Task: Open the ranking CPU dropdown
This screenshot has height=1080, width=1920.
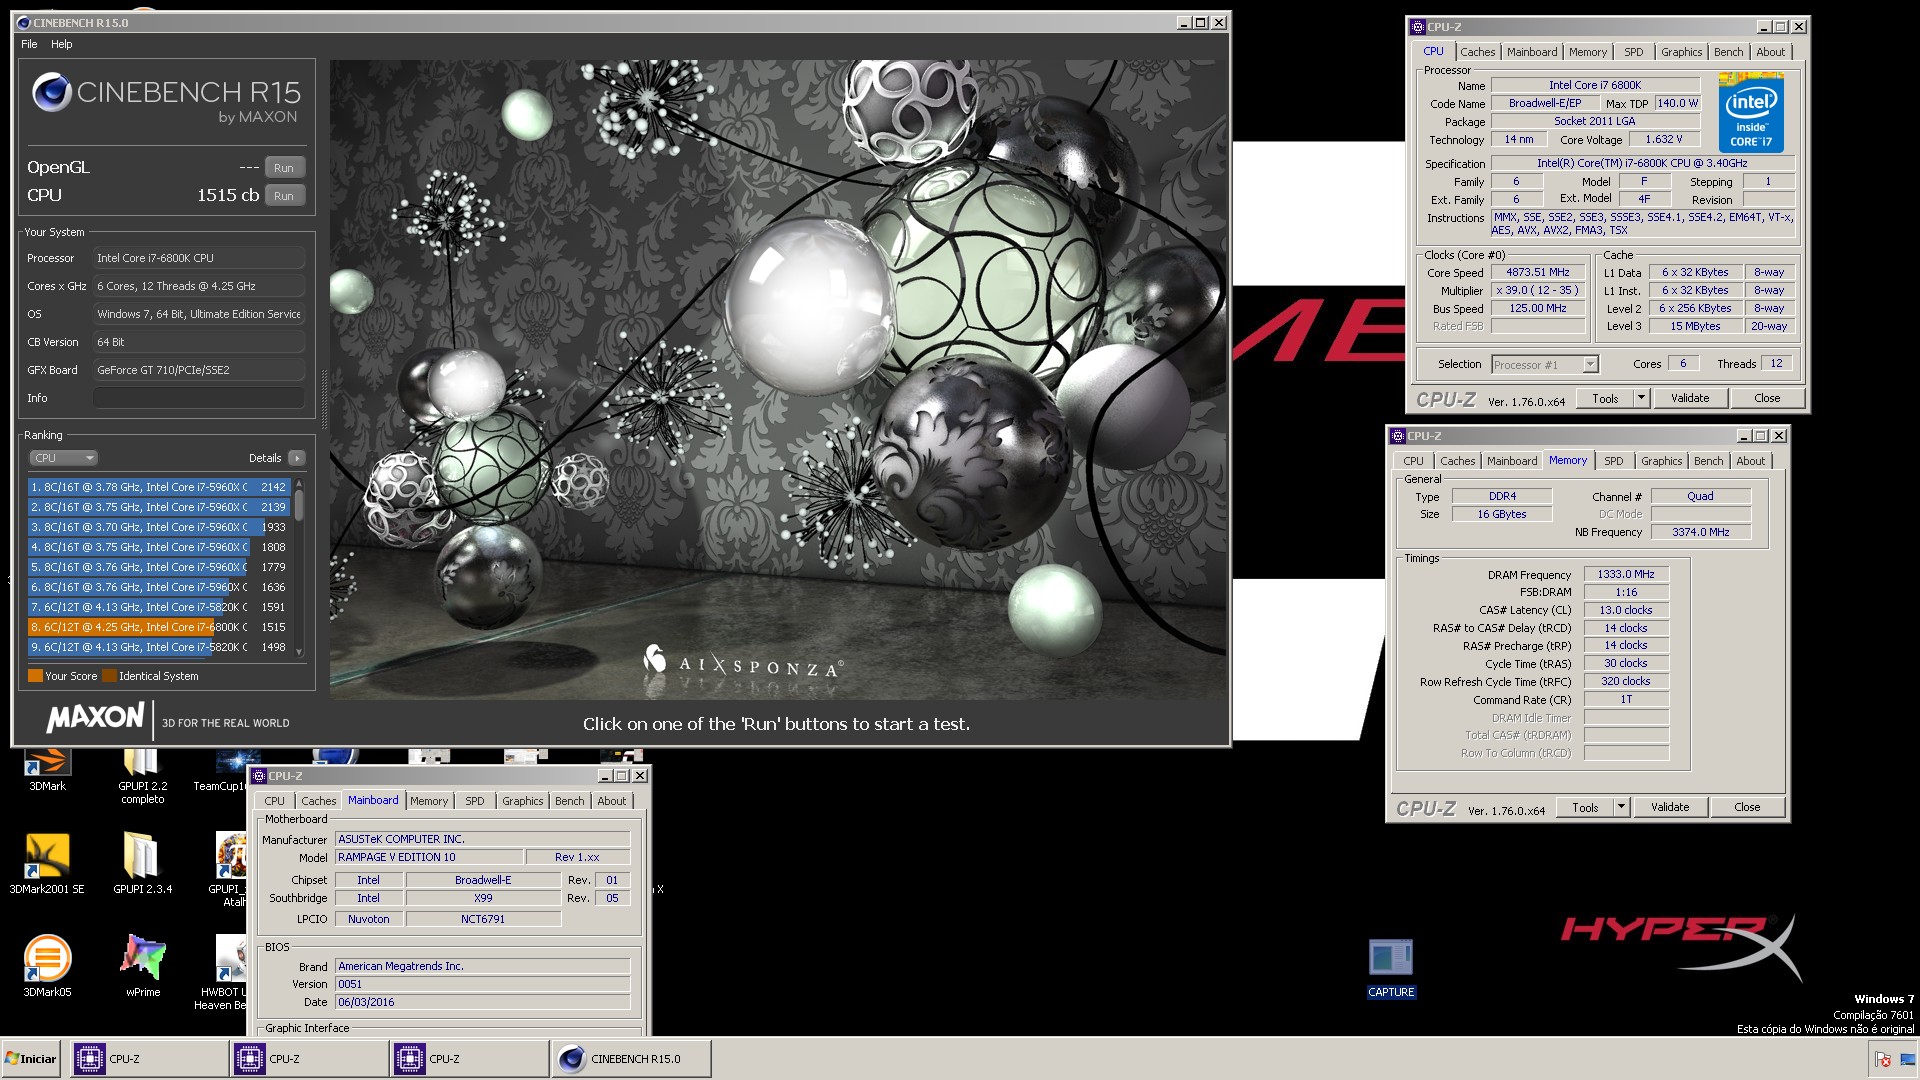Action: pos(63,458)
